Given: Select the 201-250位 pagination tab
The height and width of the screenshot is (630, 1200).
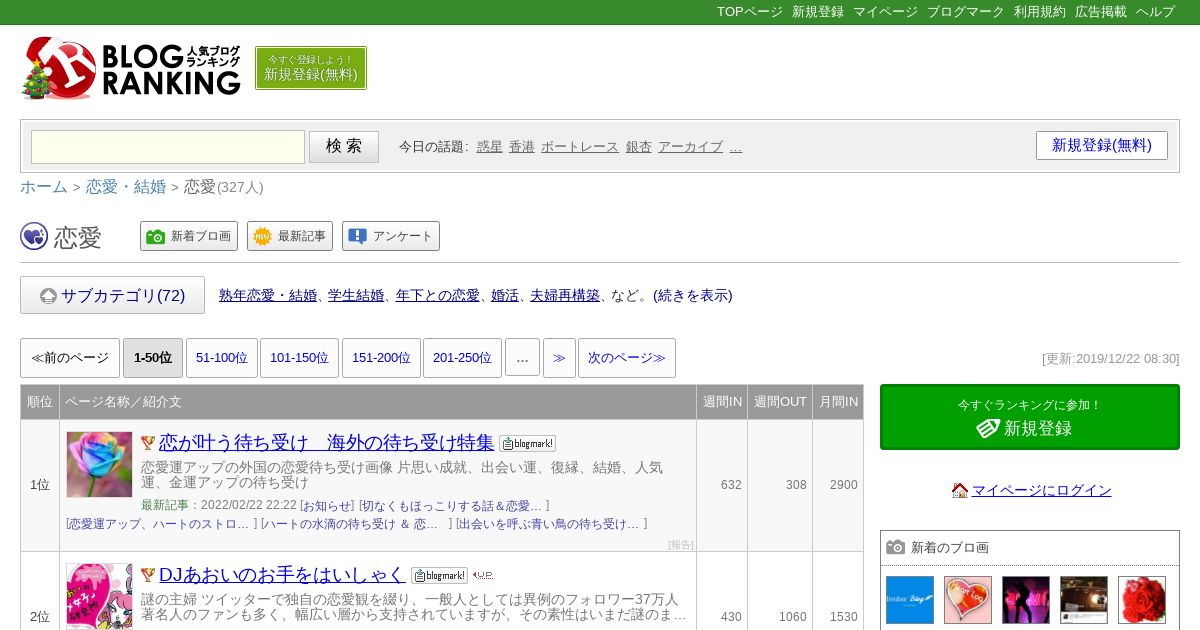Looking at the screenshot, I should click(462, 358).
